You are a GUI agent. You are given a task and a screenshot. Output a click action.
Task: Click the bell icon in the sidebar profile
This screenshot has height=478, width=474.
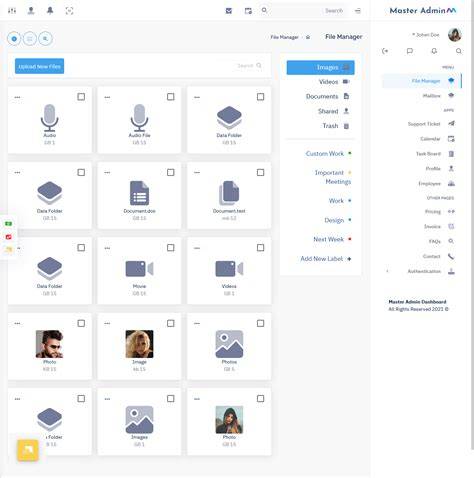click(434, 51)
